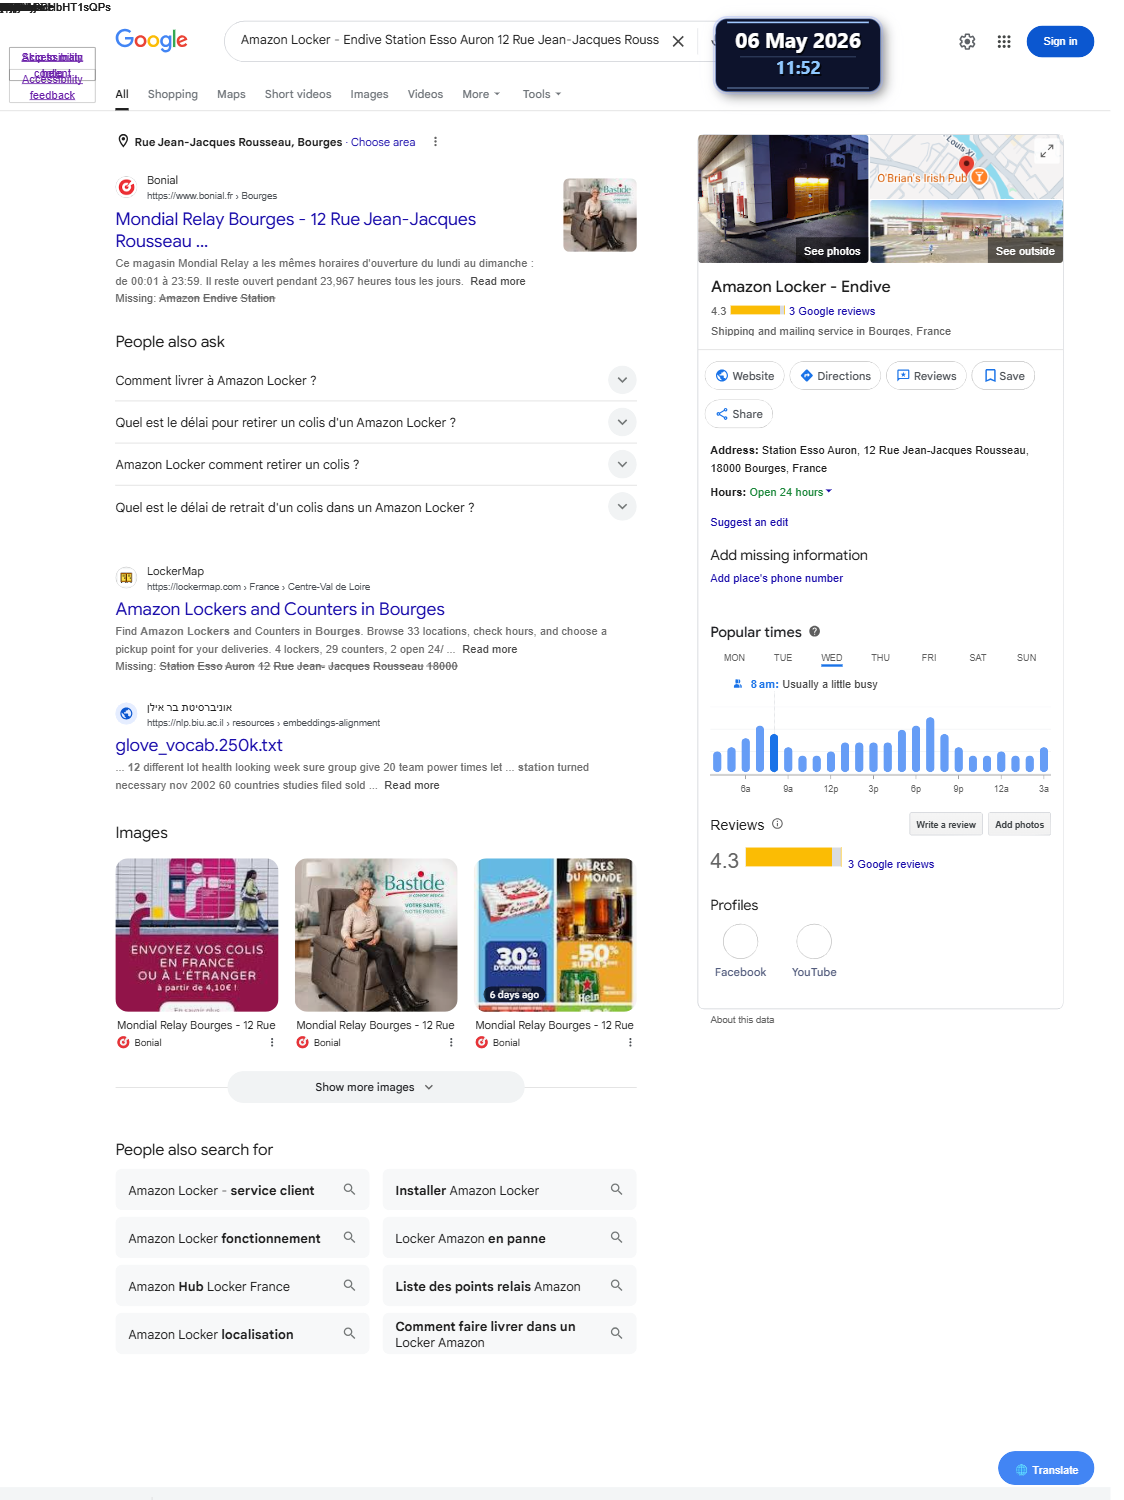Open the Reviews info icon
The image size is (1124, 1500).
pos(778,824)
